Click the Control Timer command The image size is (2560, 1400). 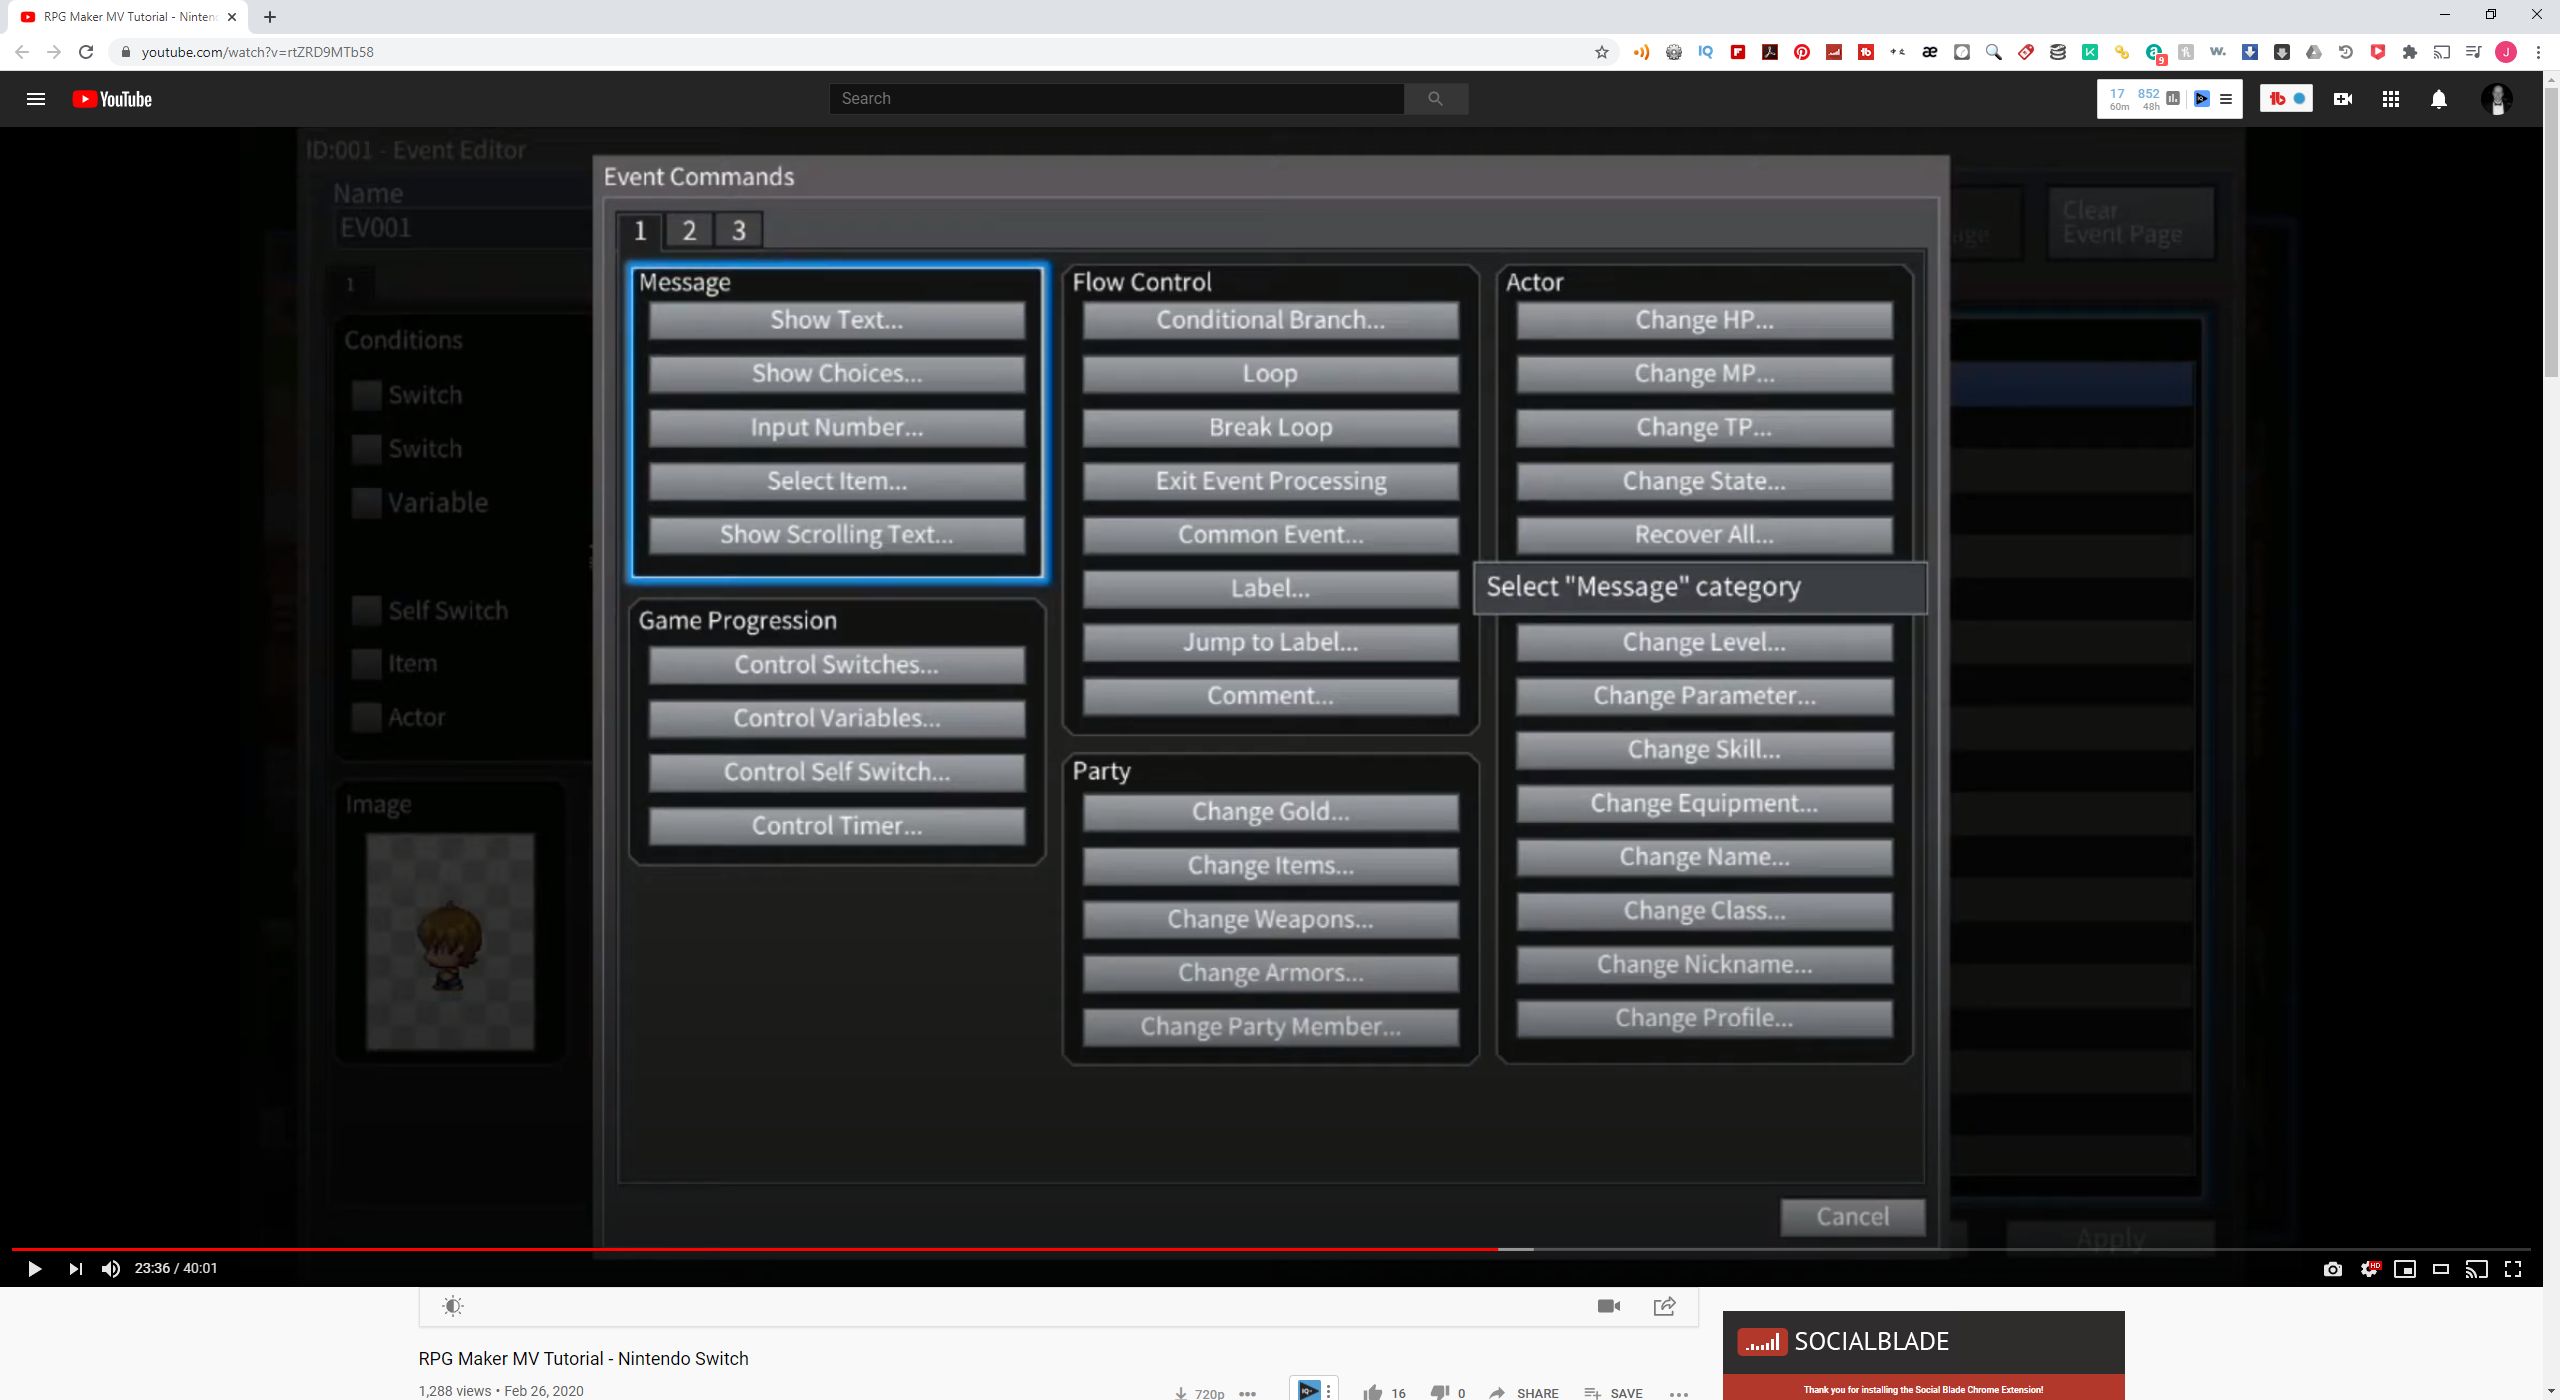(837, 826)
